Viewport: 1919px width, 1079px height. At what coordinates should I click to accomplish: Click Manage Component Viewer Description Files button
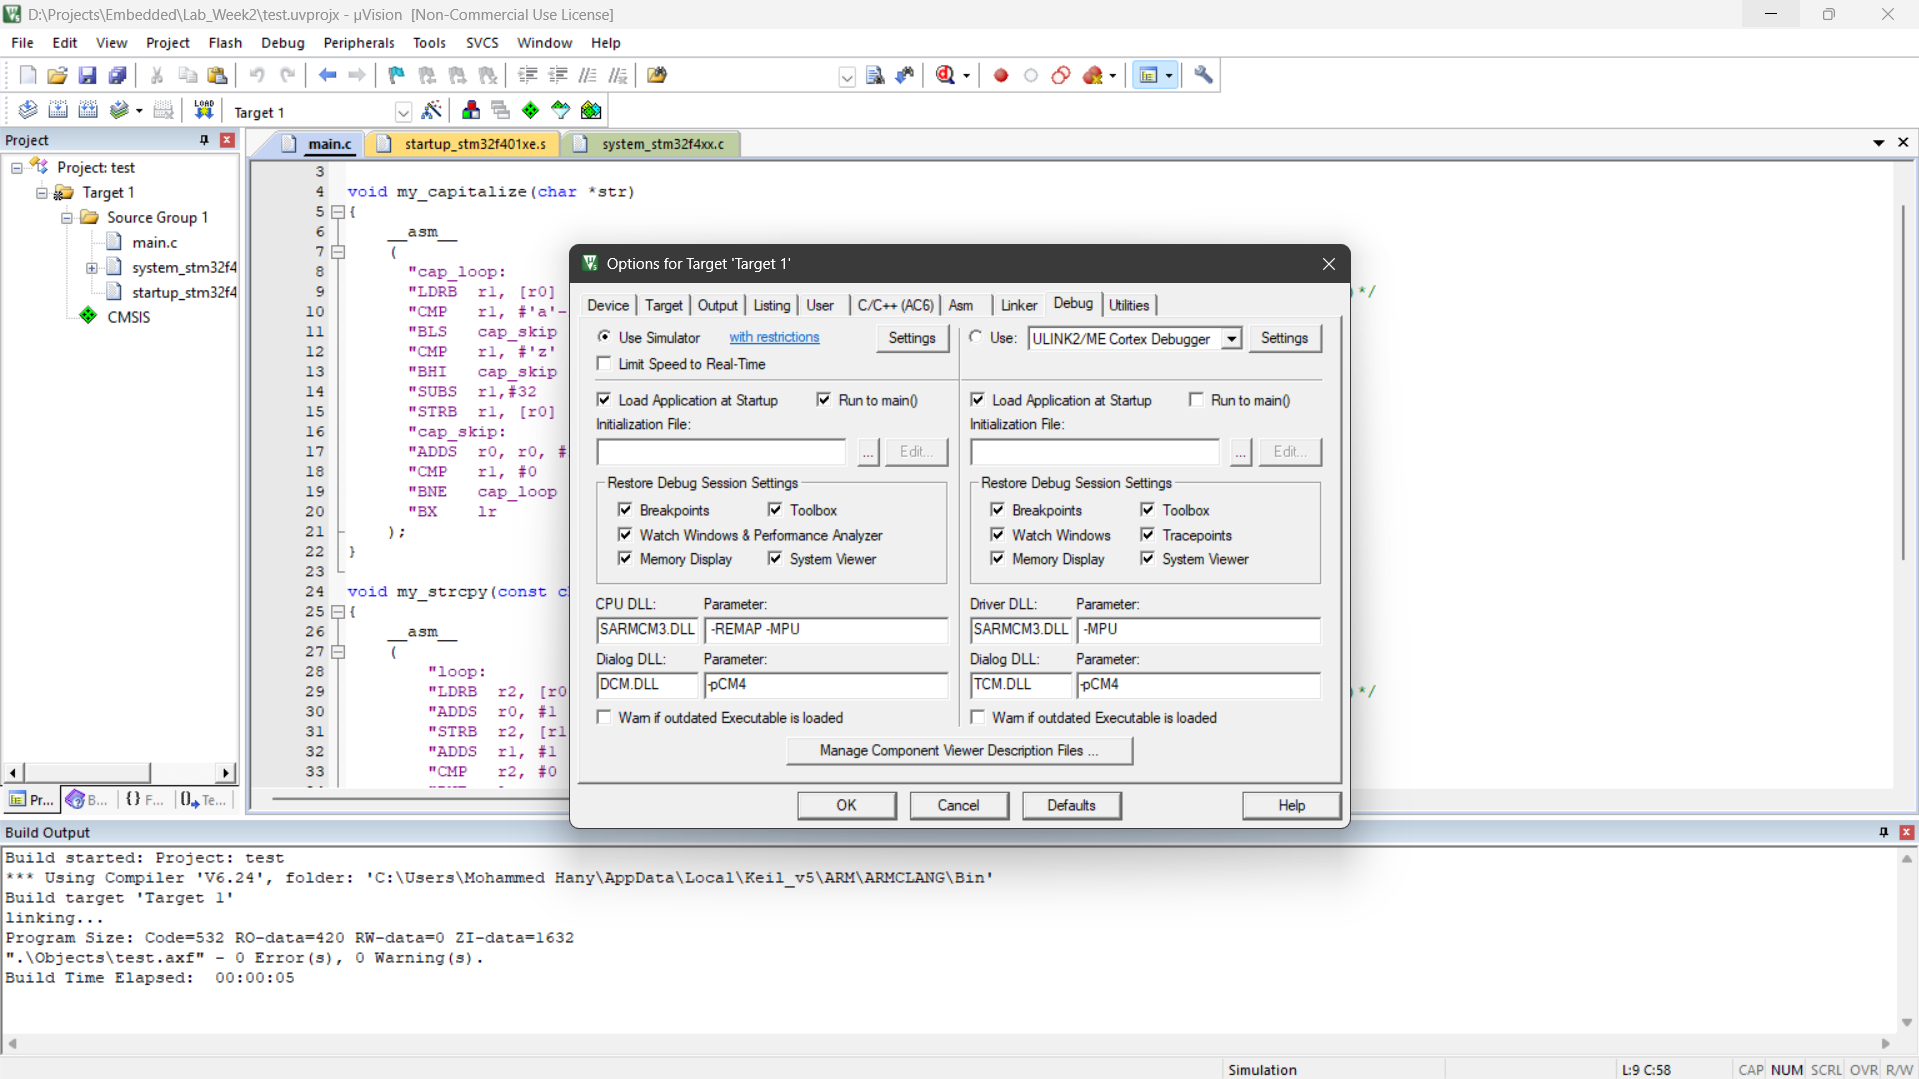tap(958, 751)
